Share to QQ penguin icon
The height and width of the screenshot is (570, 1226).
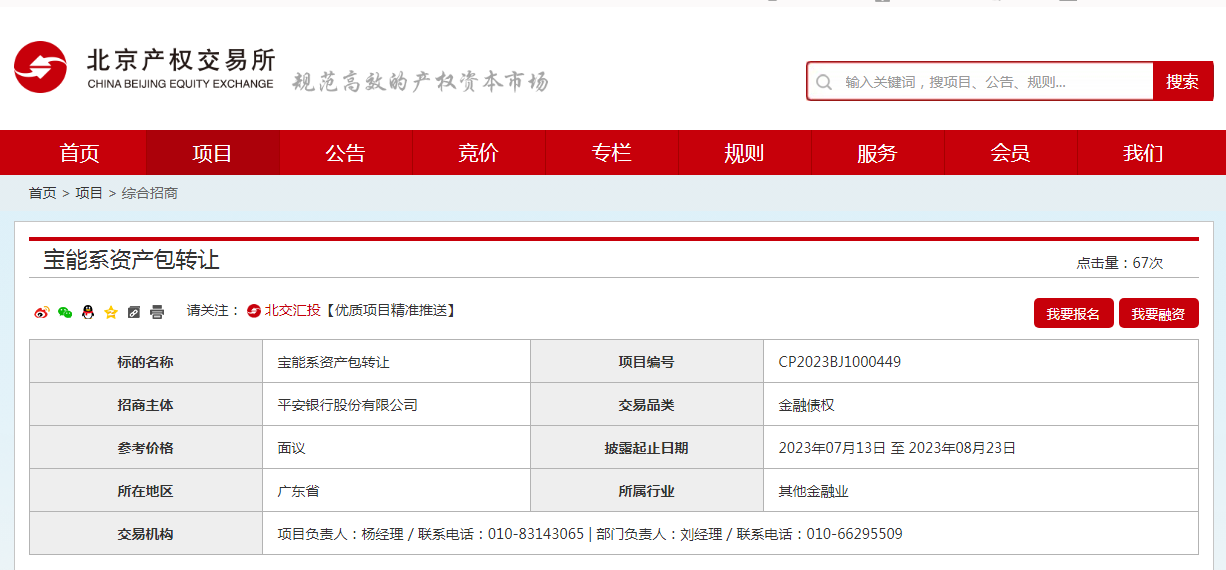(x=88, y=312)
